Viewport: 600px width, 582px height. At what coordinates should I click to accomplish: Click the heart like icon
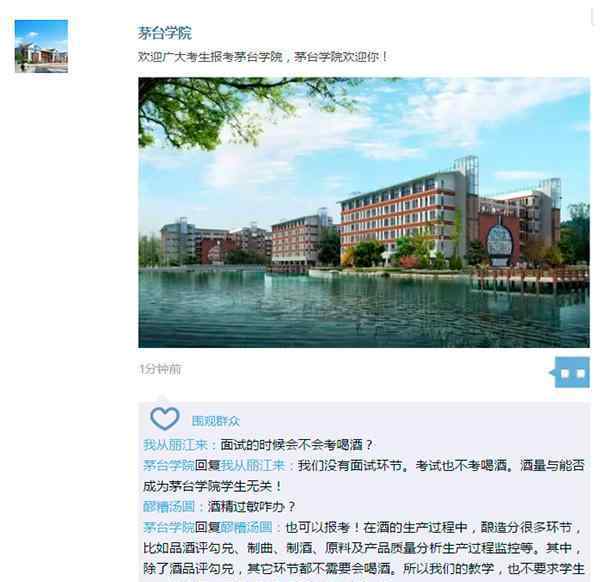pos(165,419)
